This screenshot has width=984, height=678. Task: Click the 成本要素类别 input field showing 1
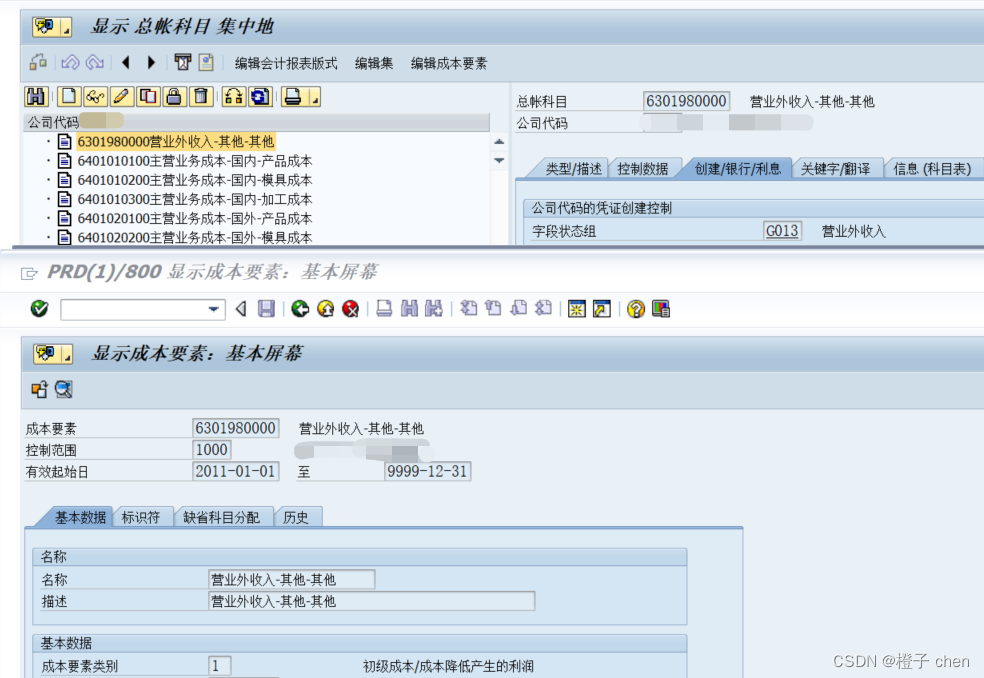[219, 664]
